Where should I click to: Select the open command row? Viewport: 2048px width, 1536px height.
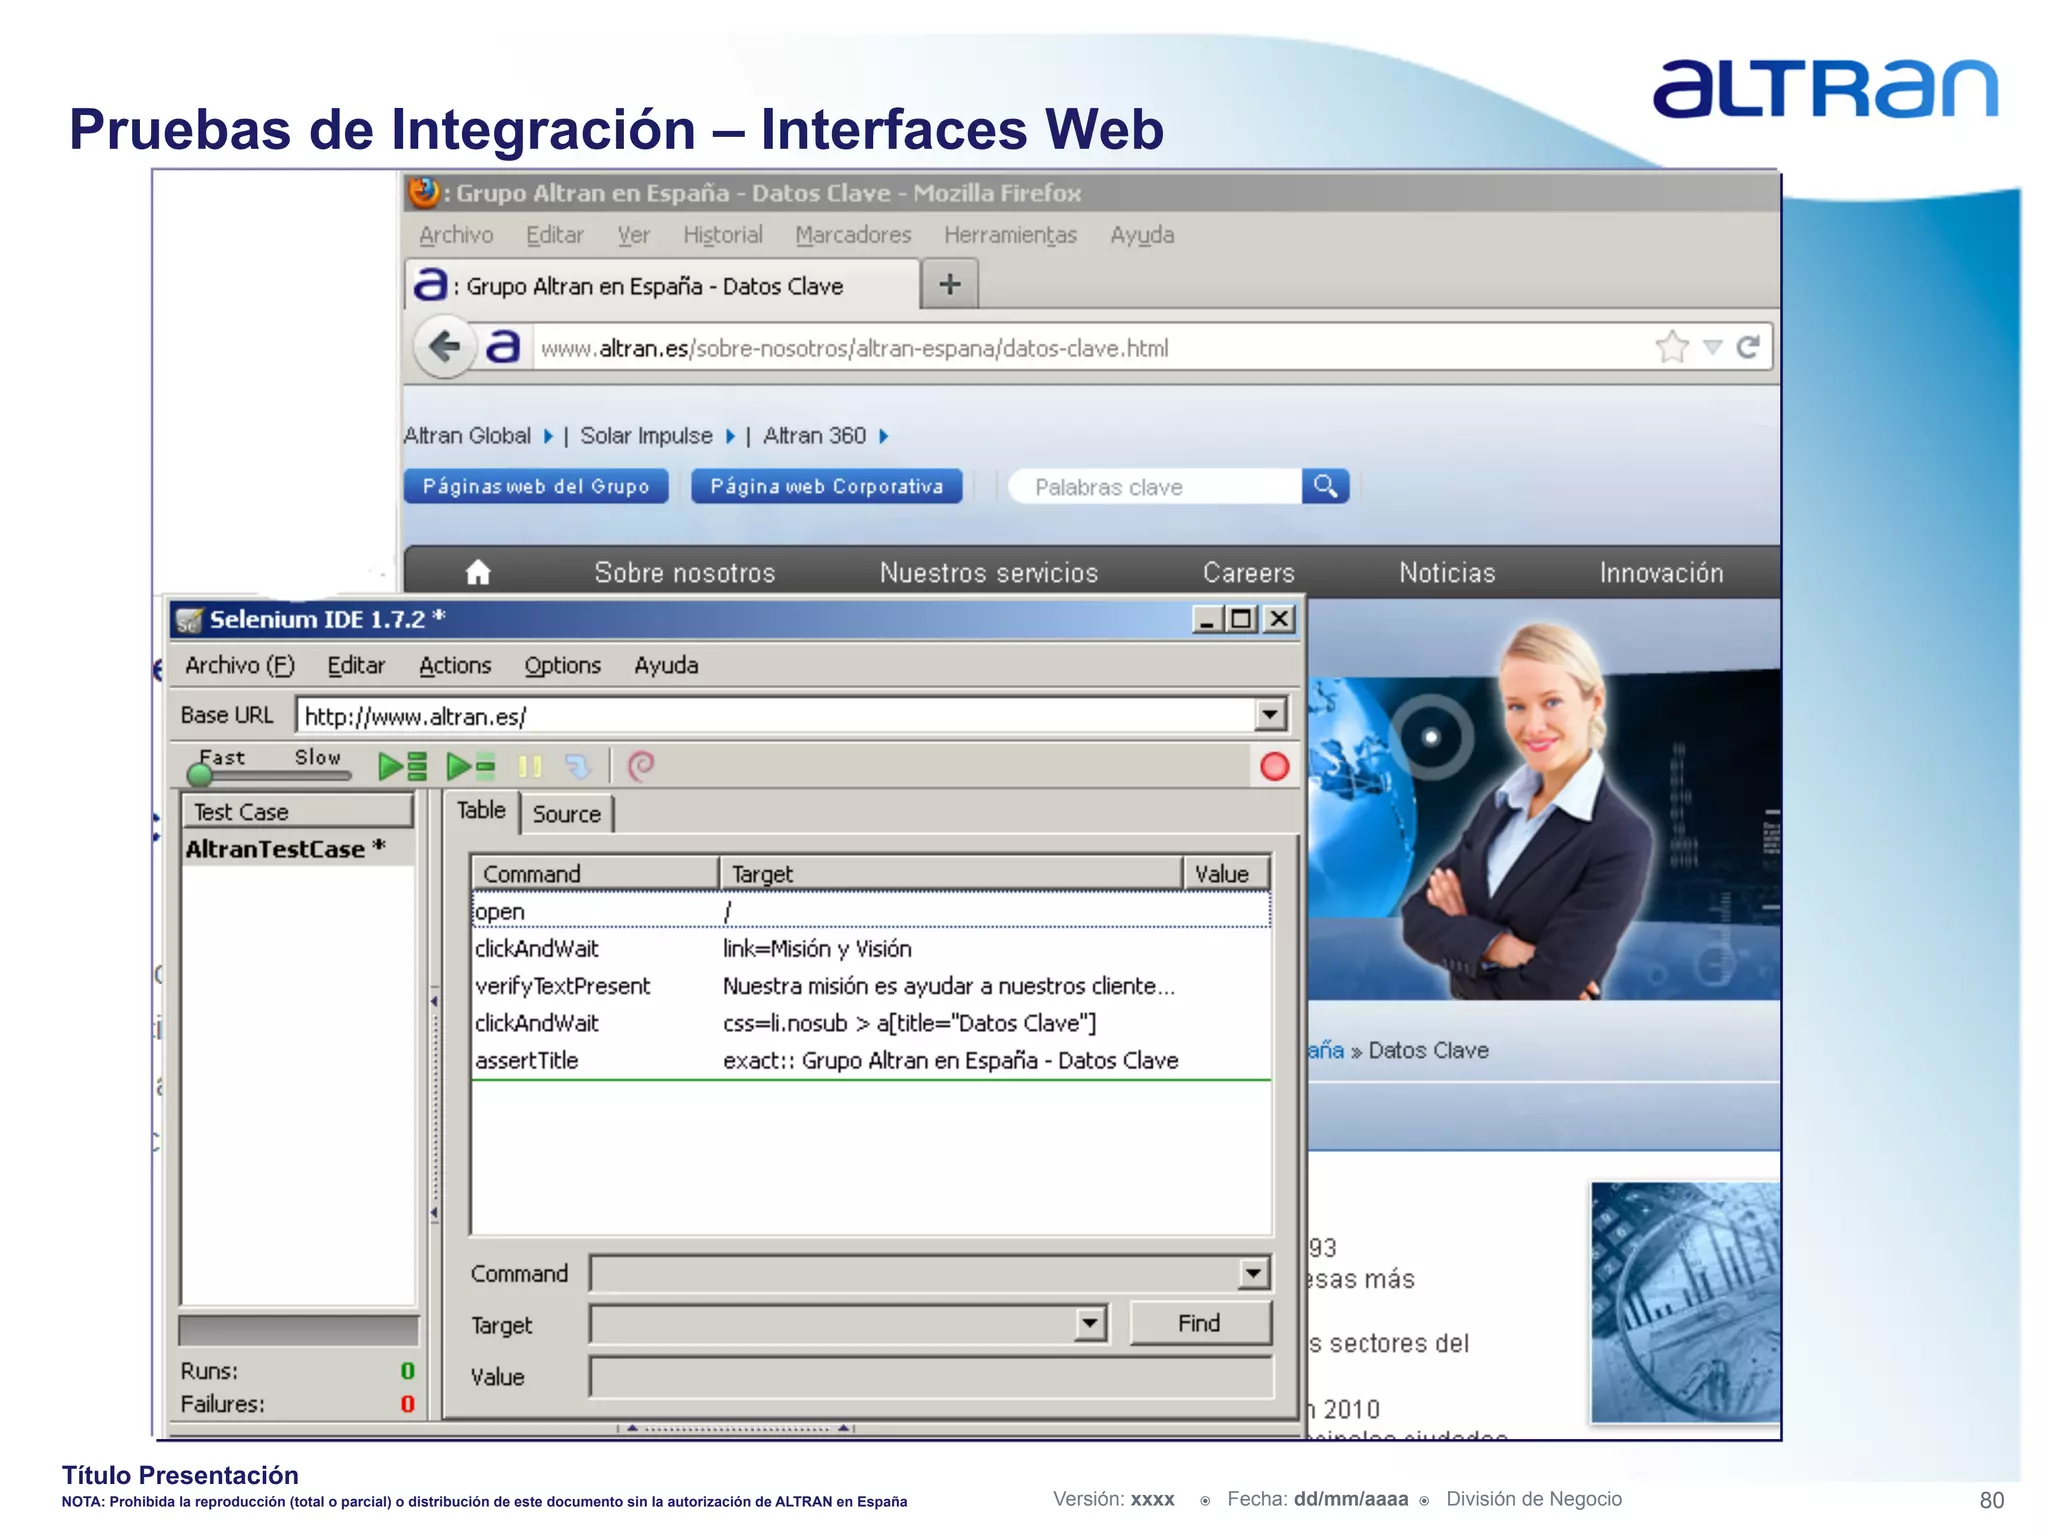coord(870,911)
